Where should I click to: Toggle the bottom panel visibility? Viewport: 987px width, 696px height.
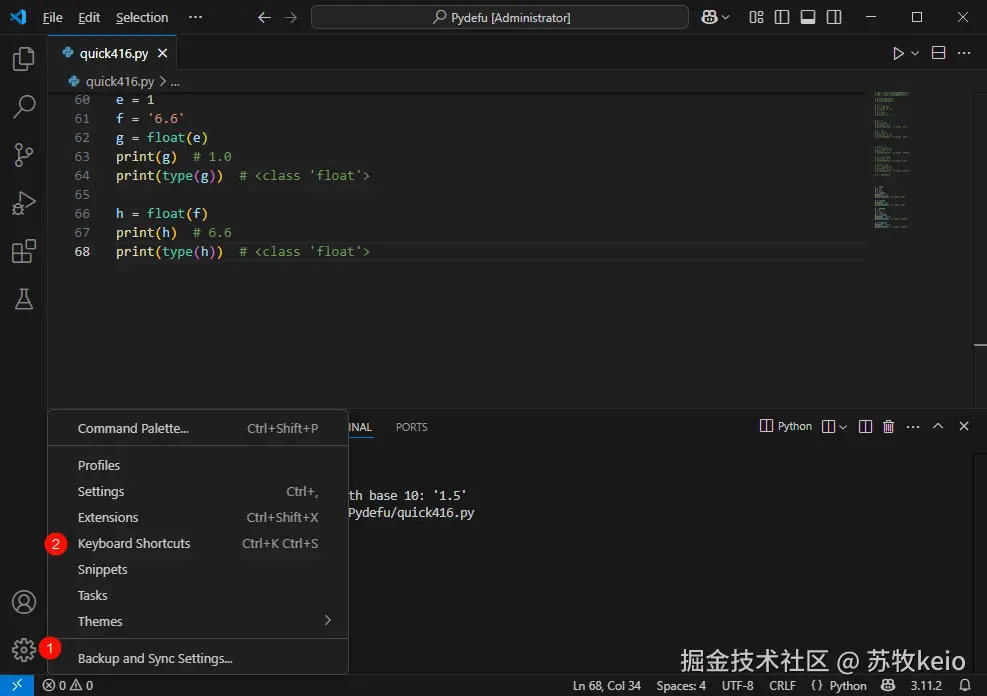pyautogui.click(x=808, y=18)
